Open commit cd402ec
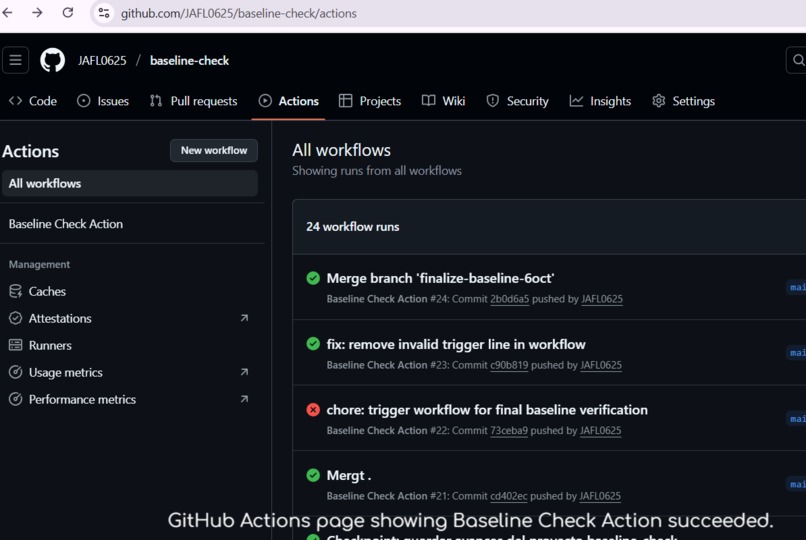Viewport: 806px width, 540px height. tap(508, 496)
